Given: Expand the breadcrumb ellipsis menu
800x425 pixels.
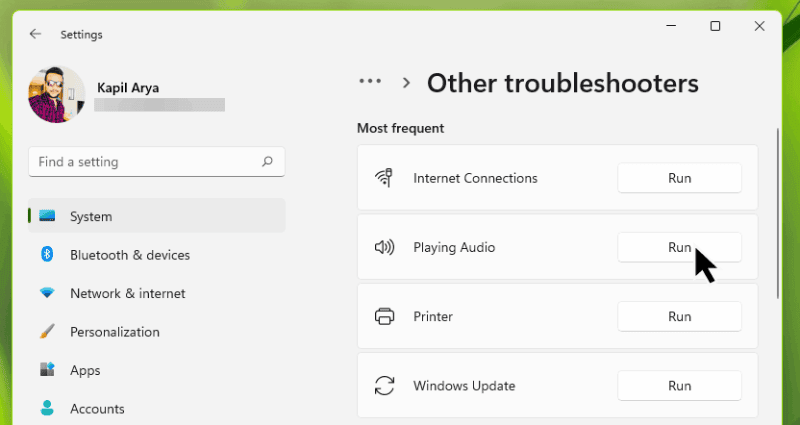Looking at the screenshot, I should (x=370, y=82).
